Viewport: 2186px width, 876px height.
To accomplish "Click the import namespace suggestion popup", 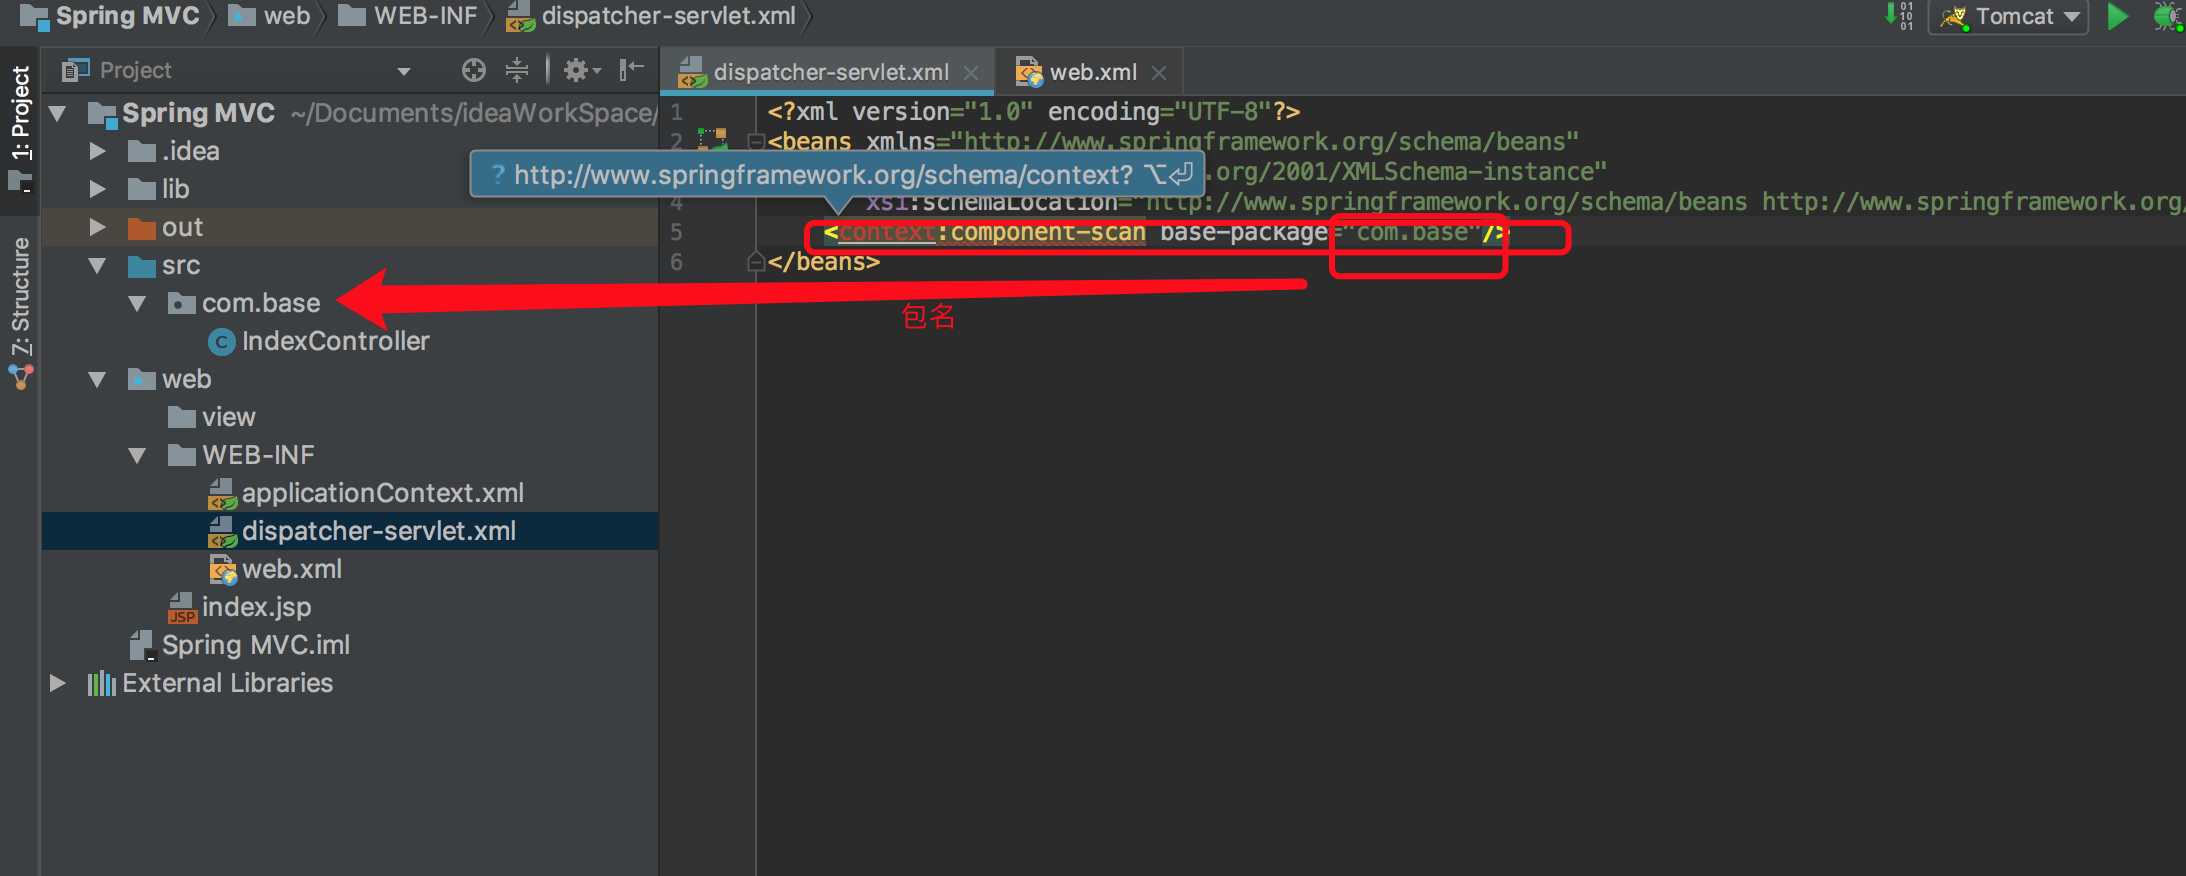I will pos(837,174).
